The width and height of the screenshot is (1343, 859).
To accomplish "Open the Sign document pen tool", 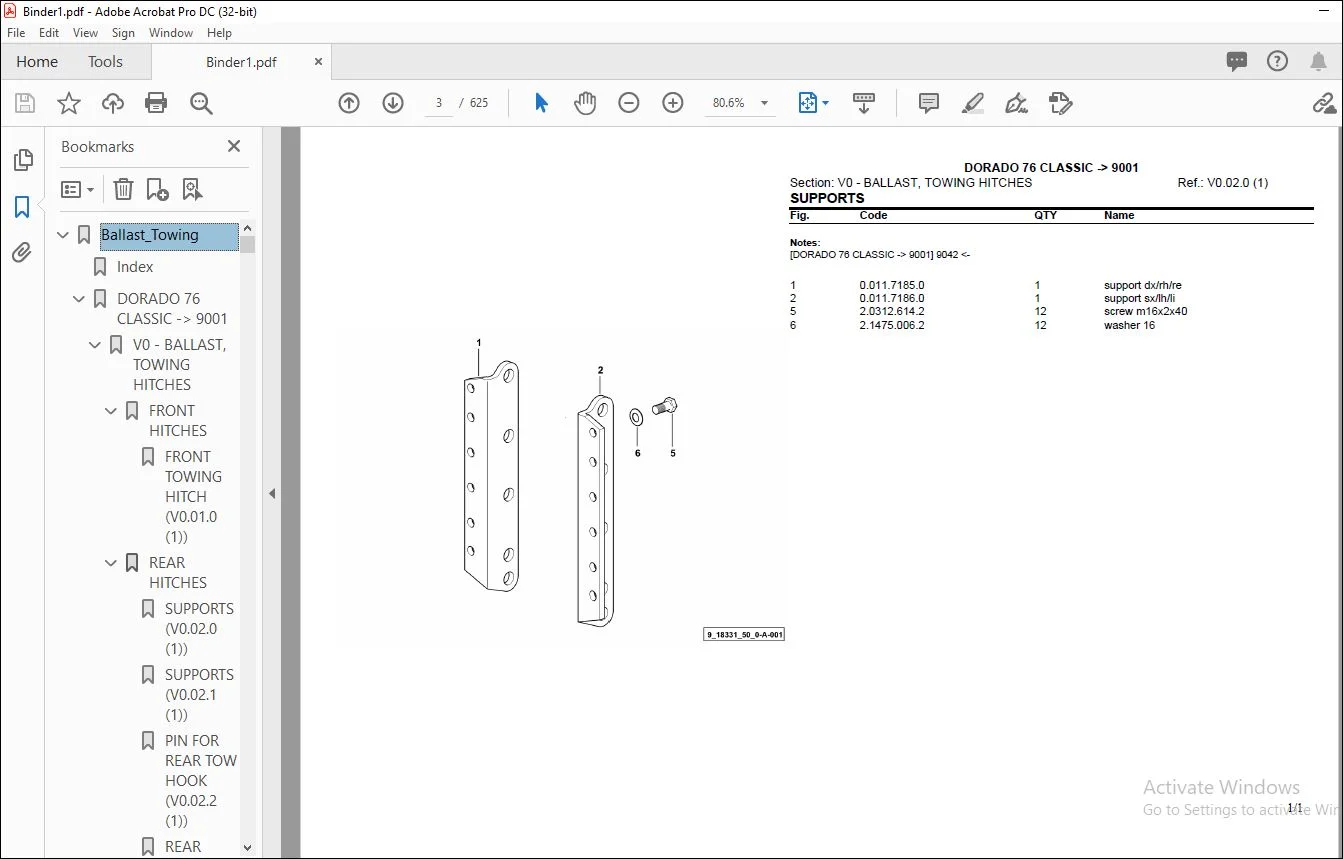I will [1017, 103].
